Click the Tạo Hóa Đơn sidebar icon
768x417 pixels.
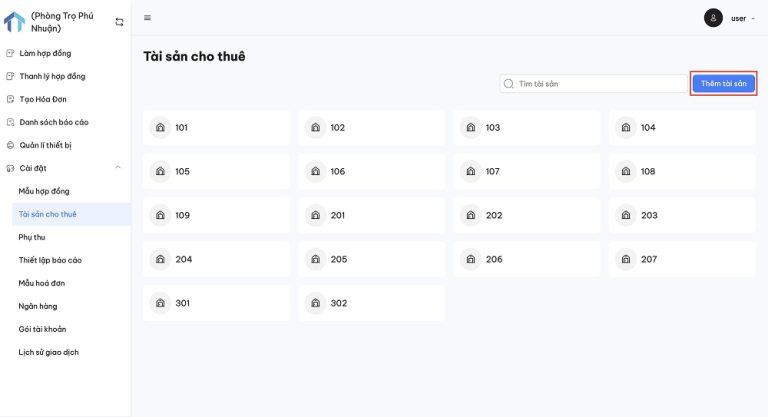10,99
